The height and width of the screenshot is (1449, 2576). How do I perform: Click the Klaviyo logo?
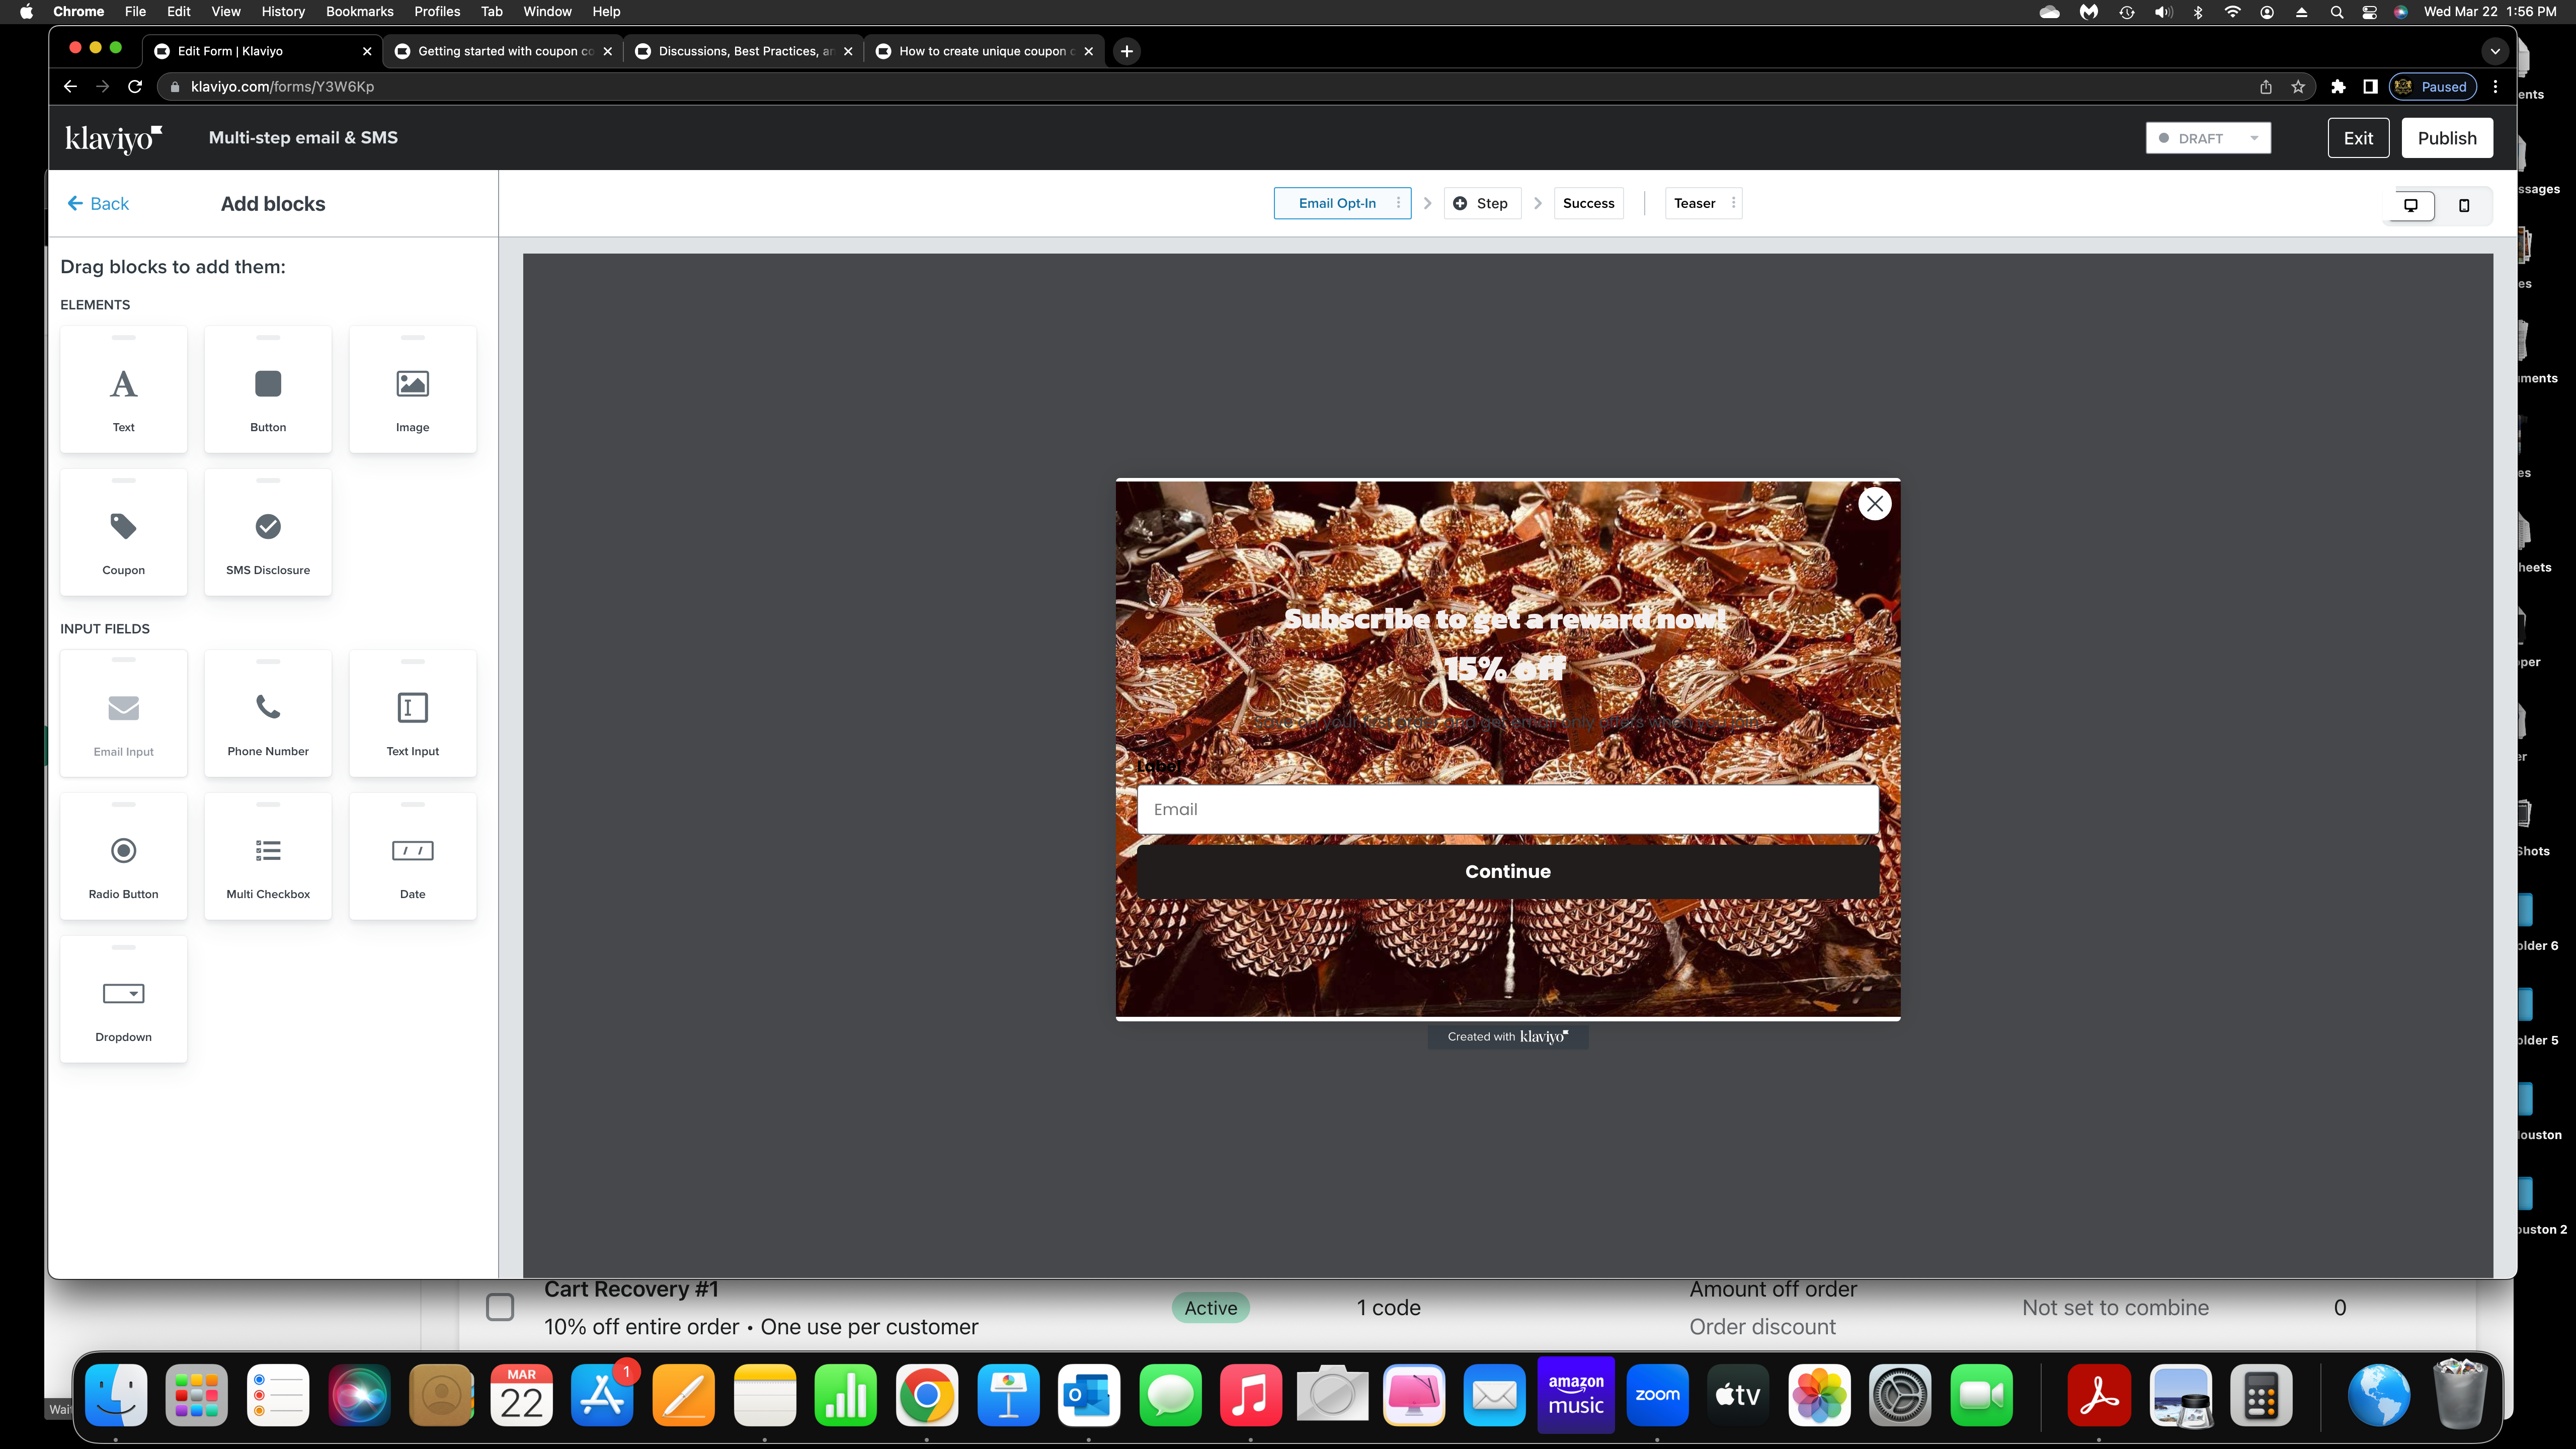pos(113,138)
